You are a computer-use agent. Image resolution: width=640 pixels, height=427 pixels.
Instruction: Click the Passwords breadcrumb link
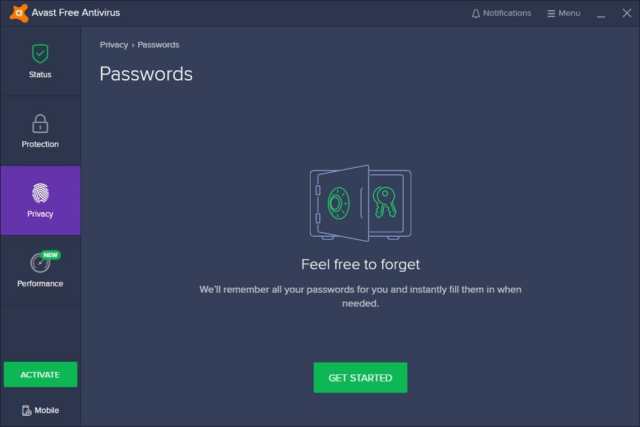pos(158,45)
